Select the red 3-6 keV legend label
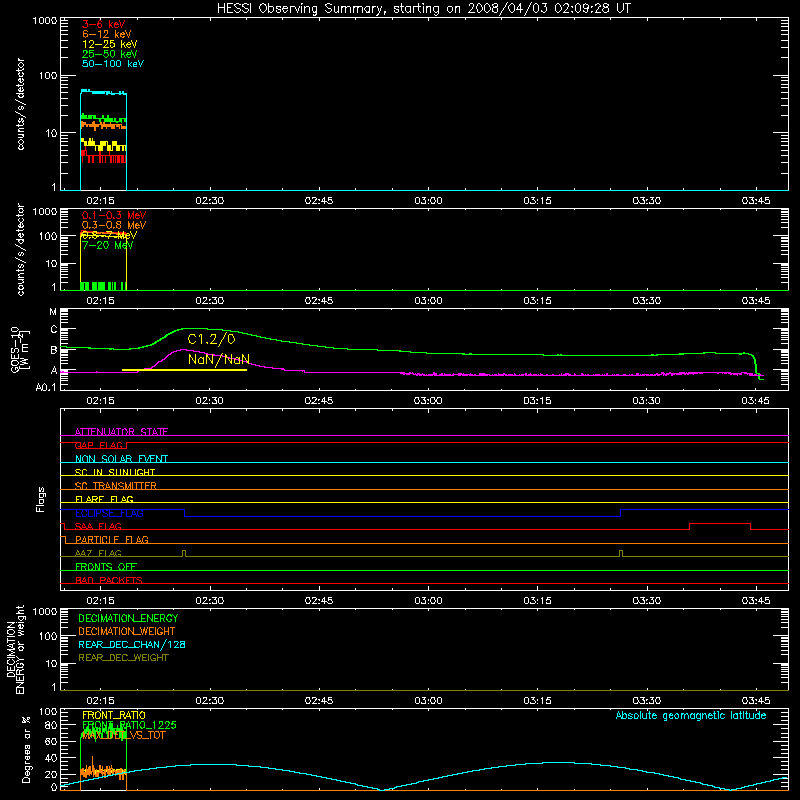 coord(103,24)
